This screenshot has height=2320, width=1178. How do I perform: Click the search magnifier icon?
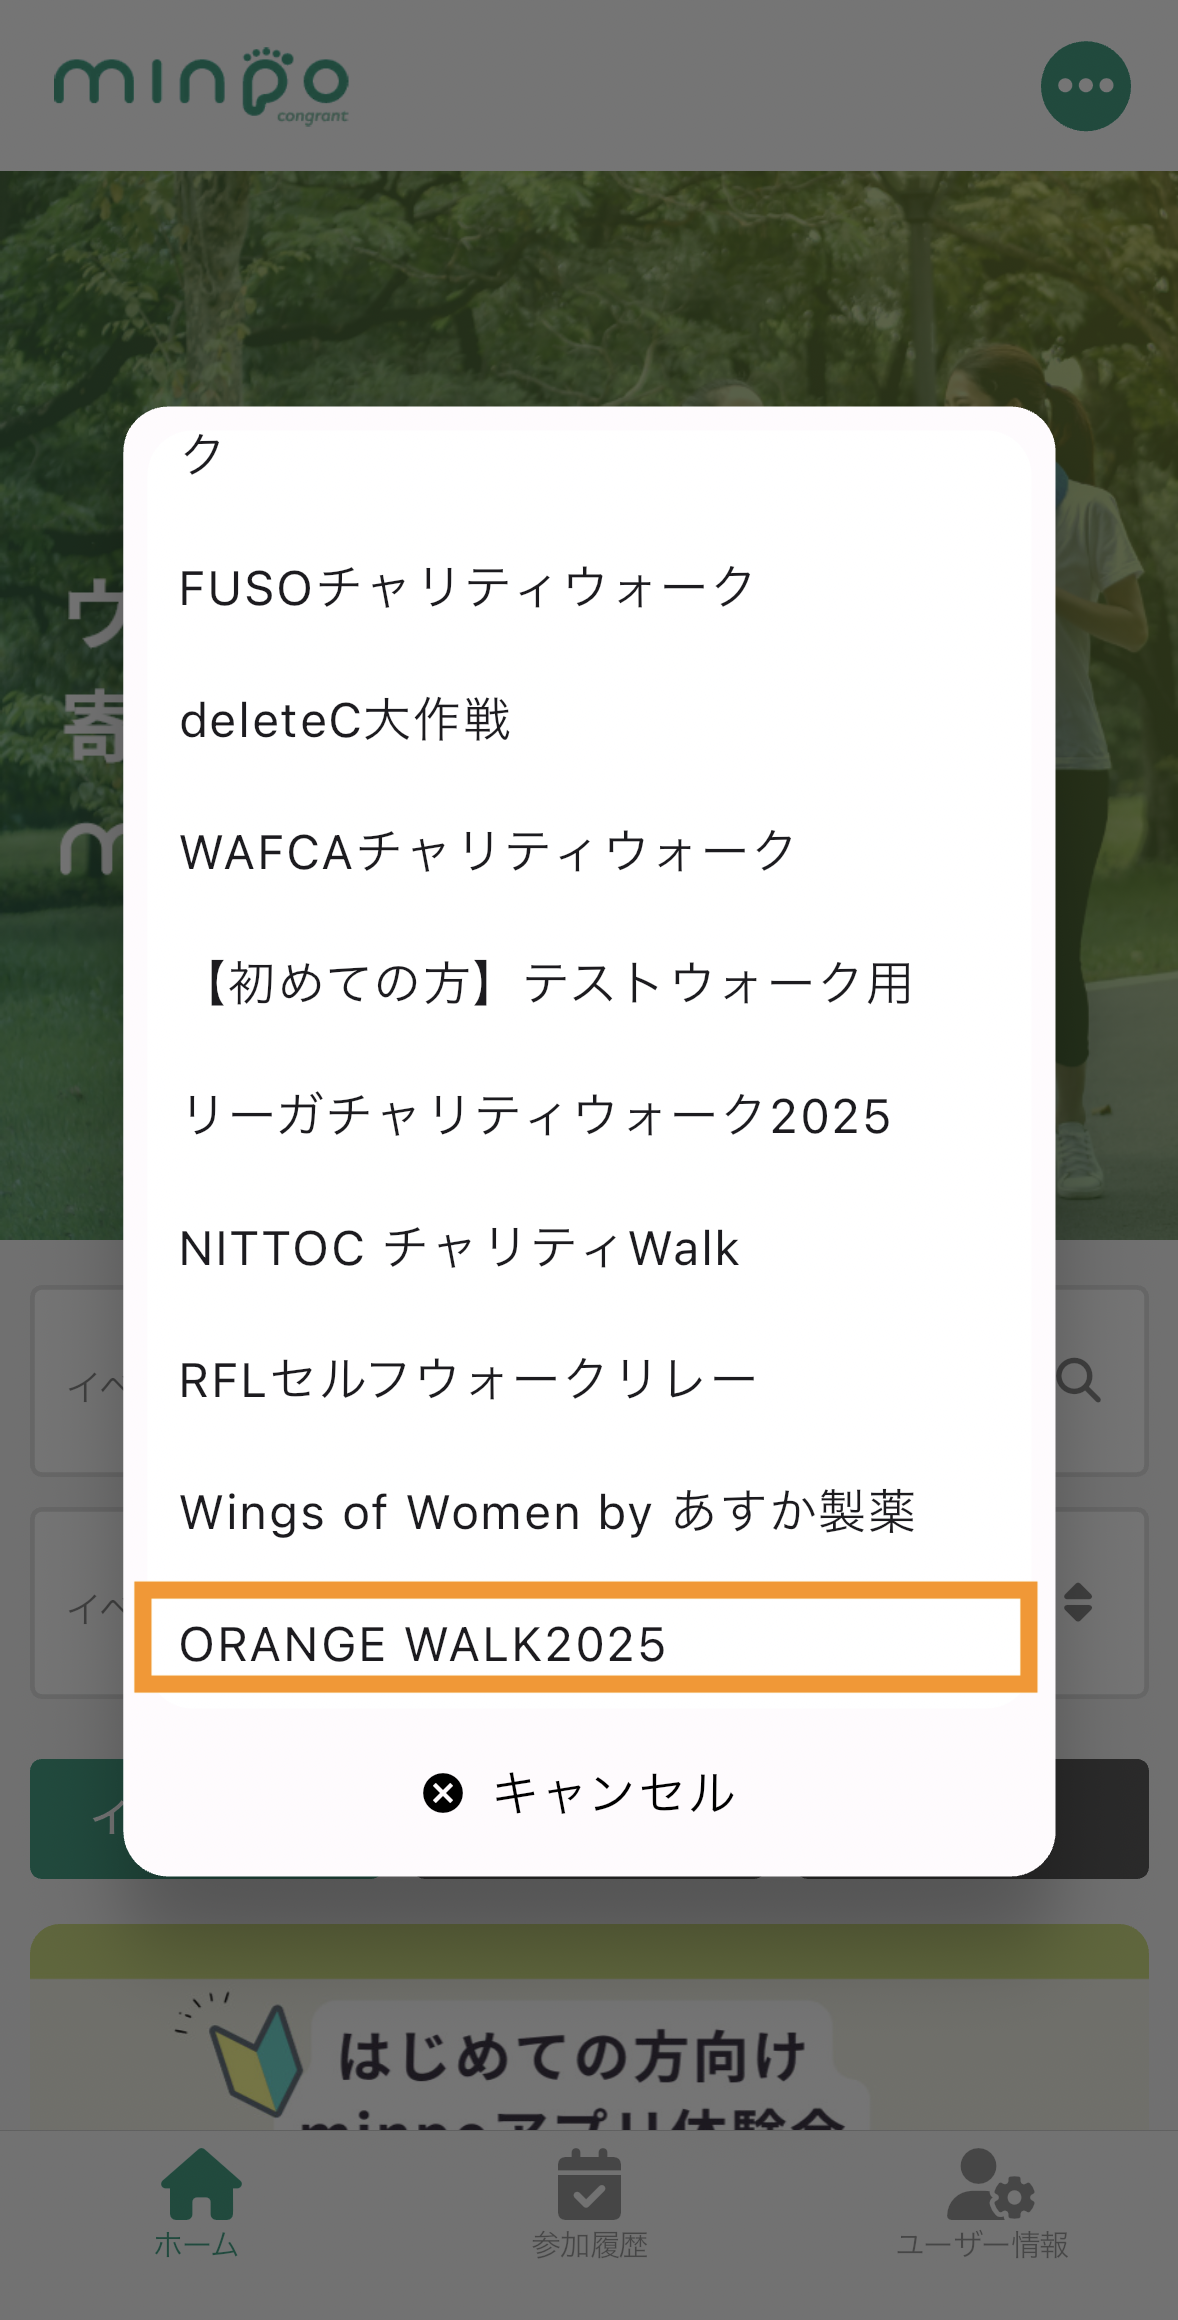pyautogui.click(x=1079, y=1381)
